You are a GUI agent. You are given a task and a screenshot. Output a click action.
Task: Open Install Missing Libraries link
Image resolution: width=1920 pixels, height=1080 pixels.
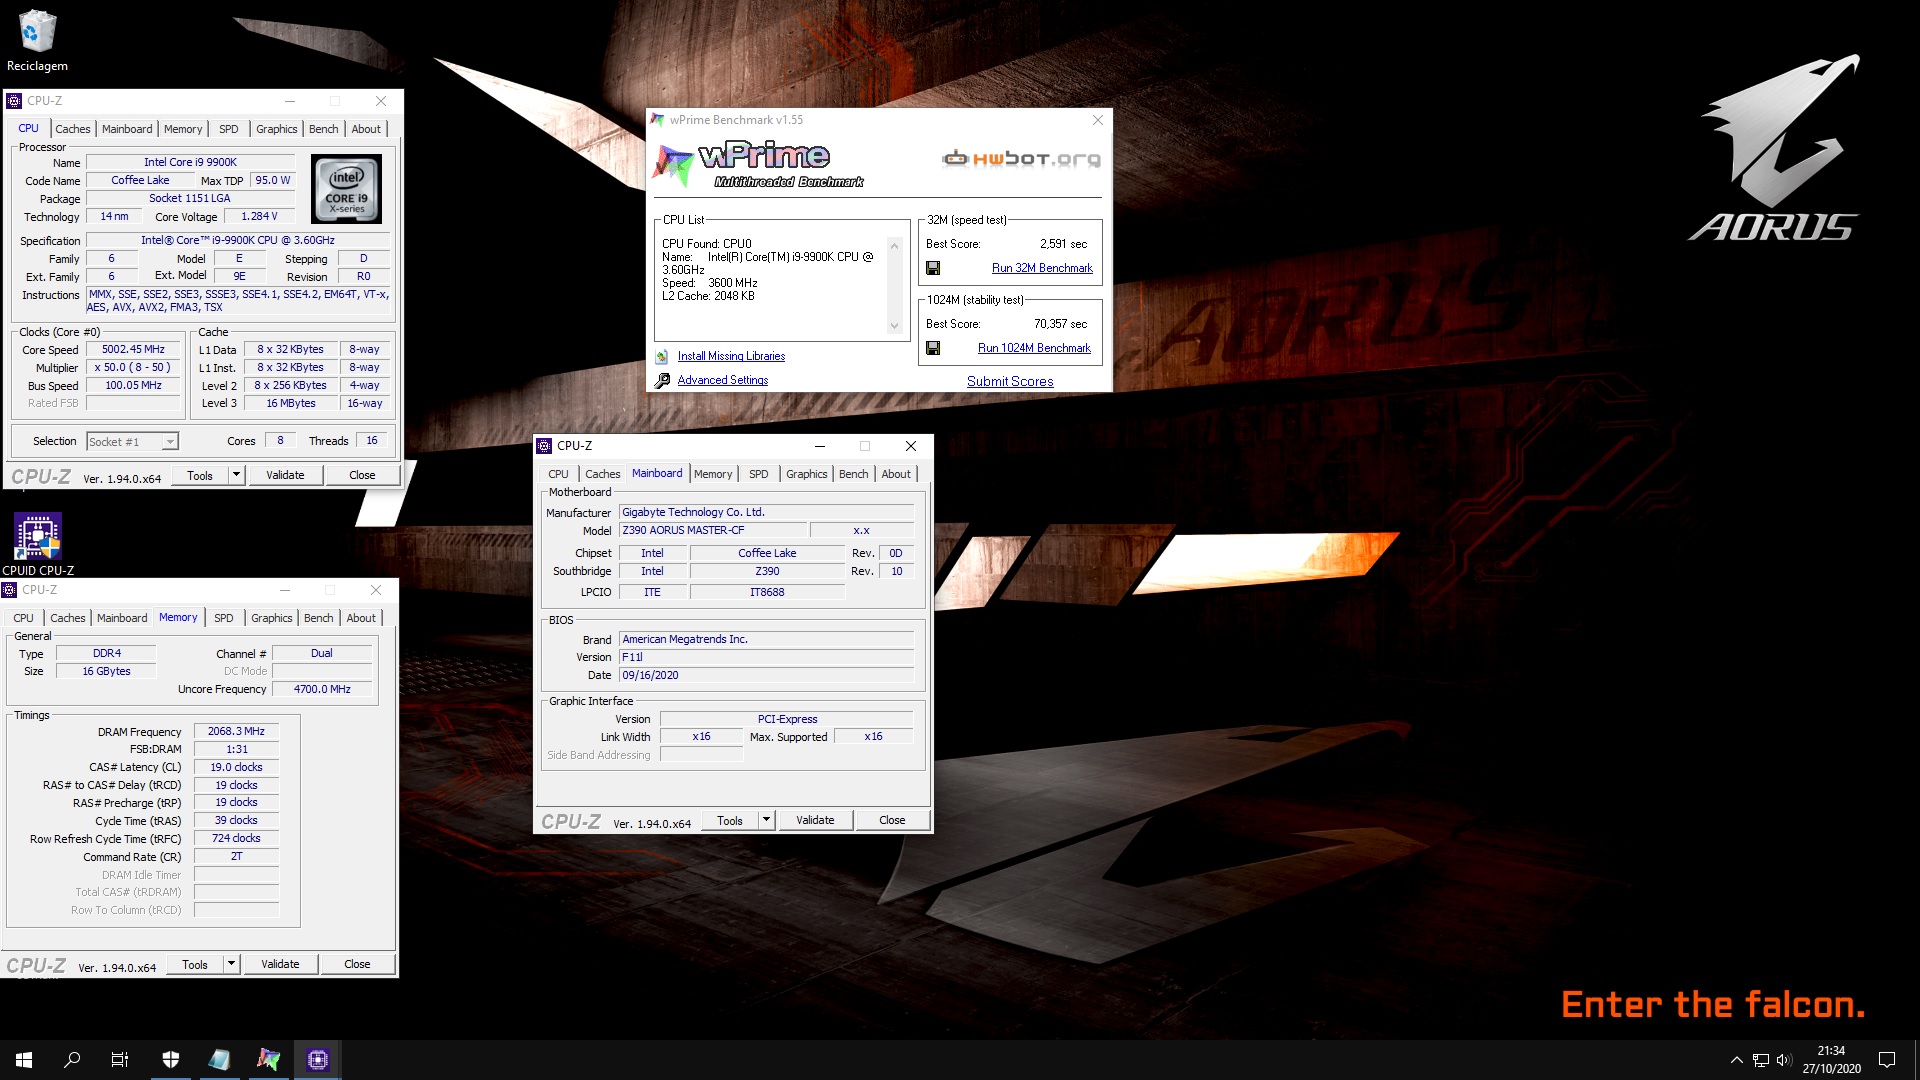731,357
